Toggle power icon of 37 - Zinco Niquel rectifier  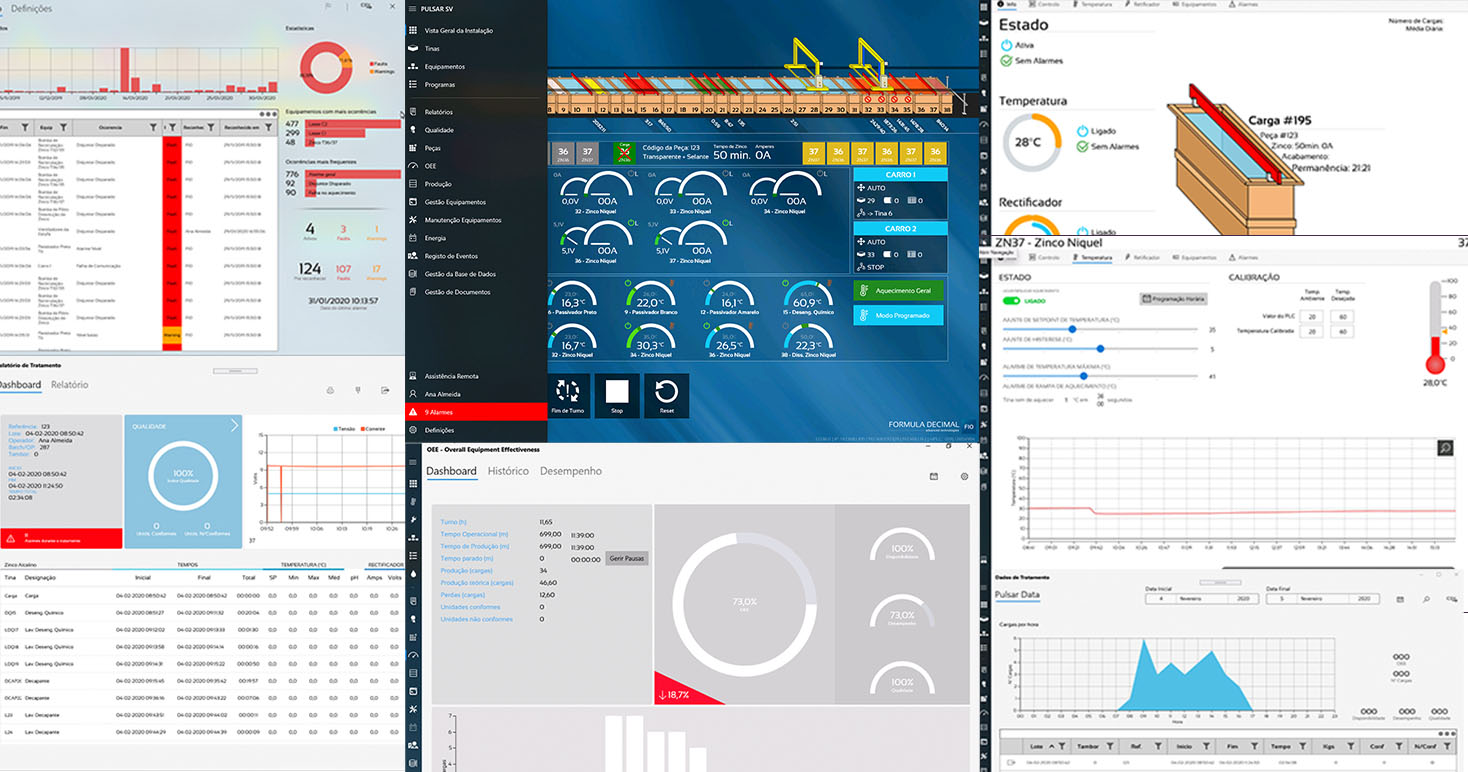(x=727, y=225)
